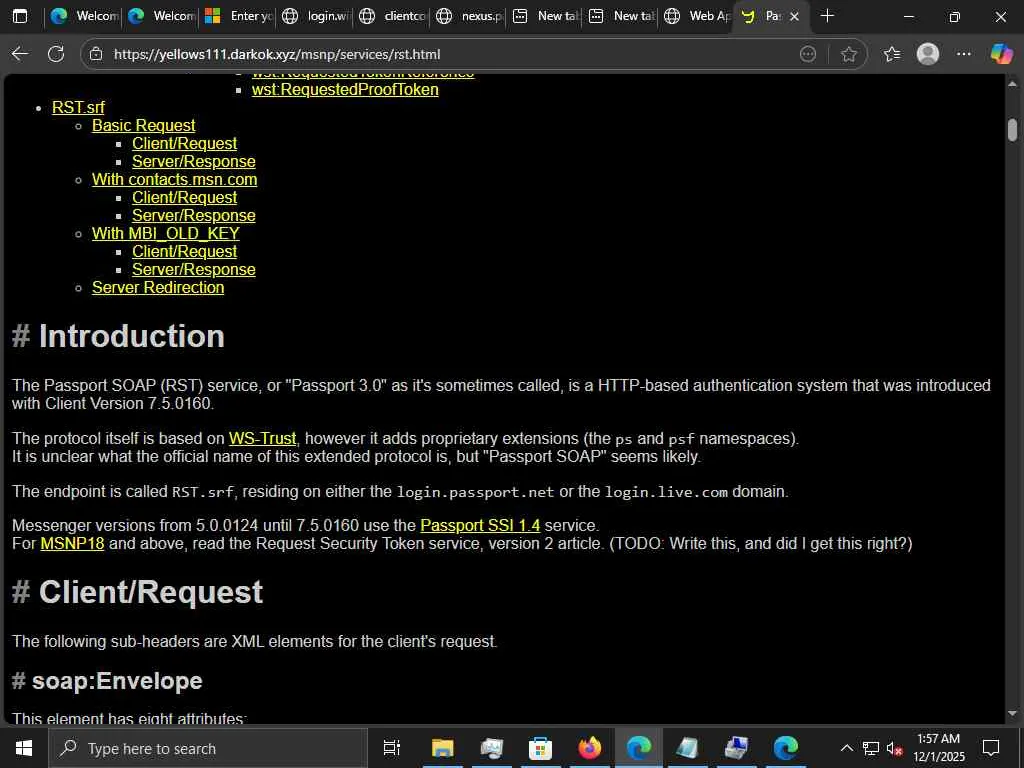The width and height of the screenshot is (1024, 768).
Task: Switch to the login.wi tab
Action: (315, 16)
